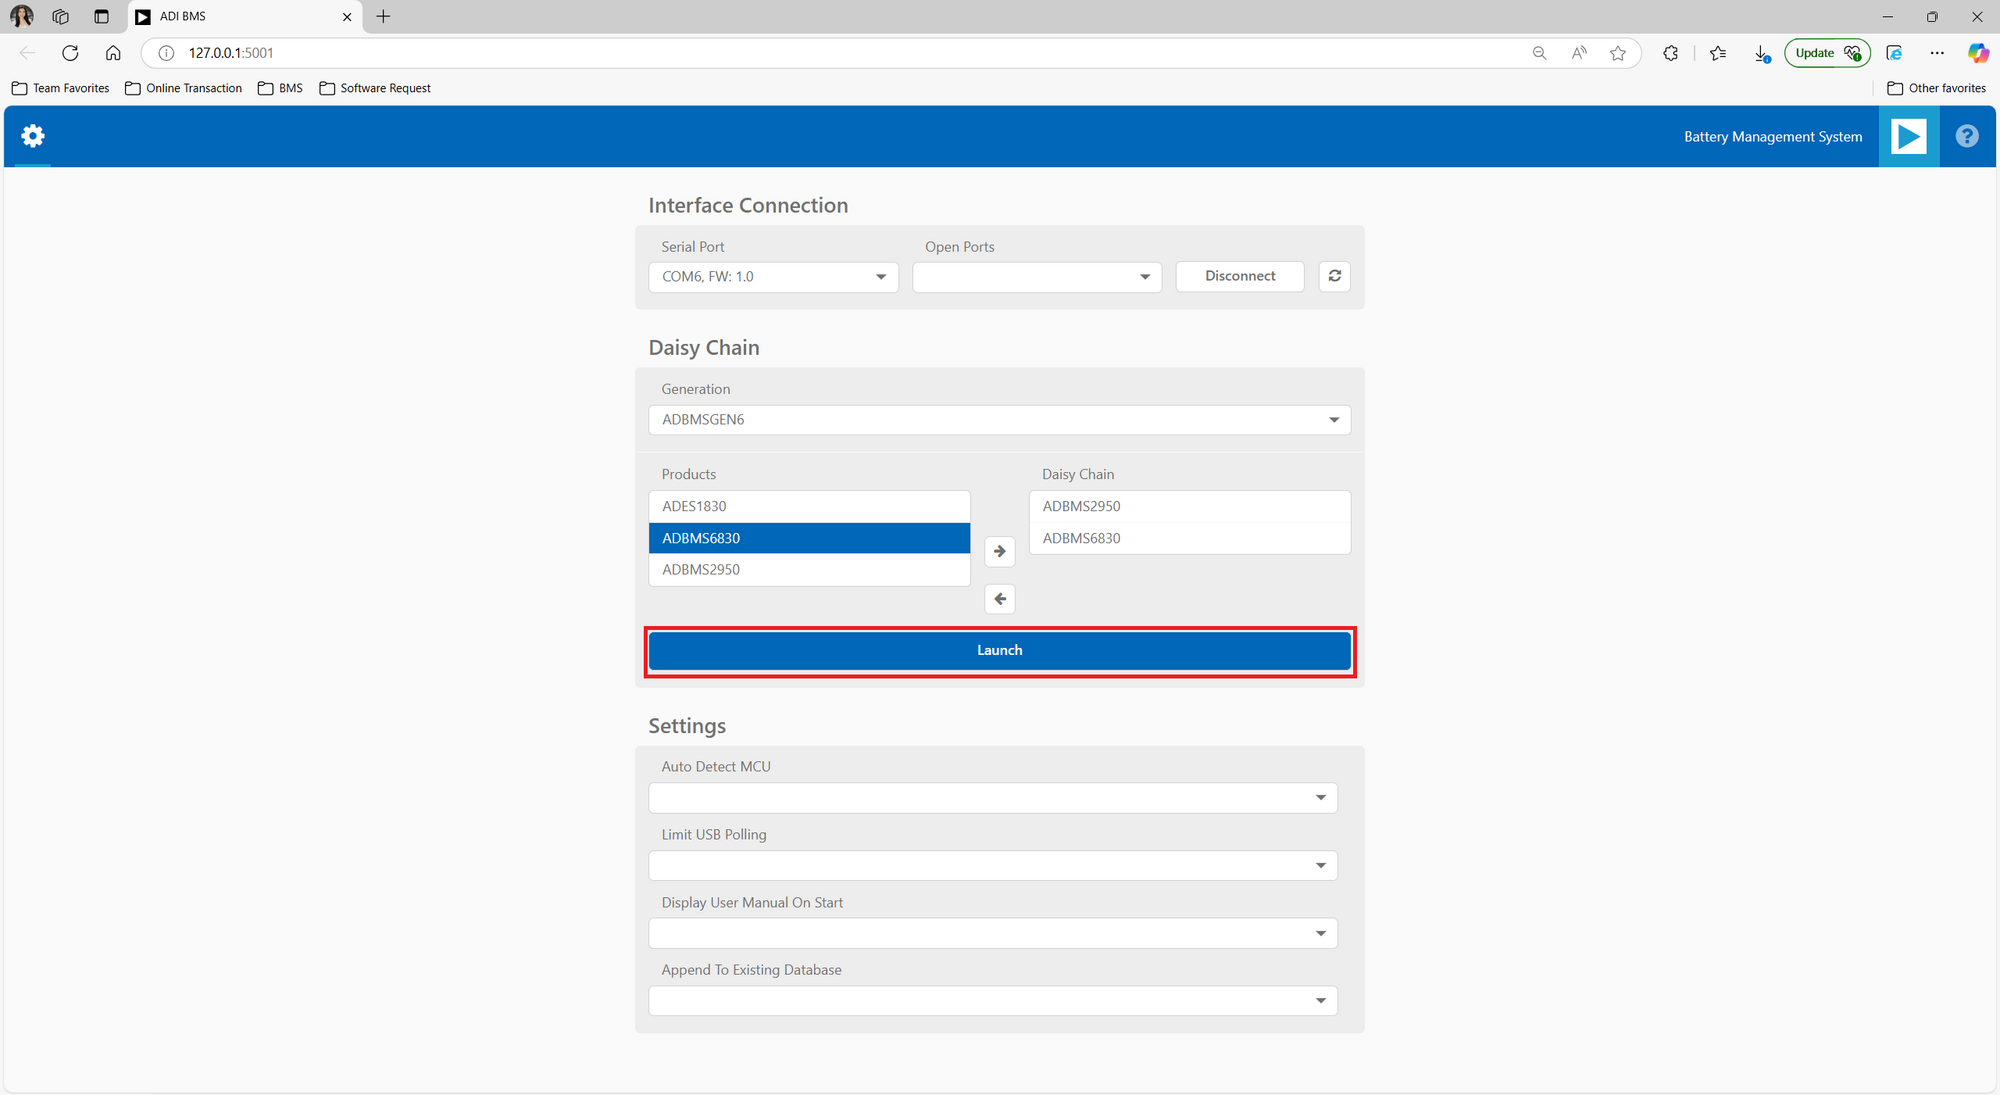Open the workspaces icon
The width and height of the screenshot is (2000, 1095).
pos(61,16)
